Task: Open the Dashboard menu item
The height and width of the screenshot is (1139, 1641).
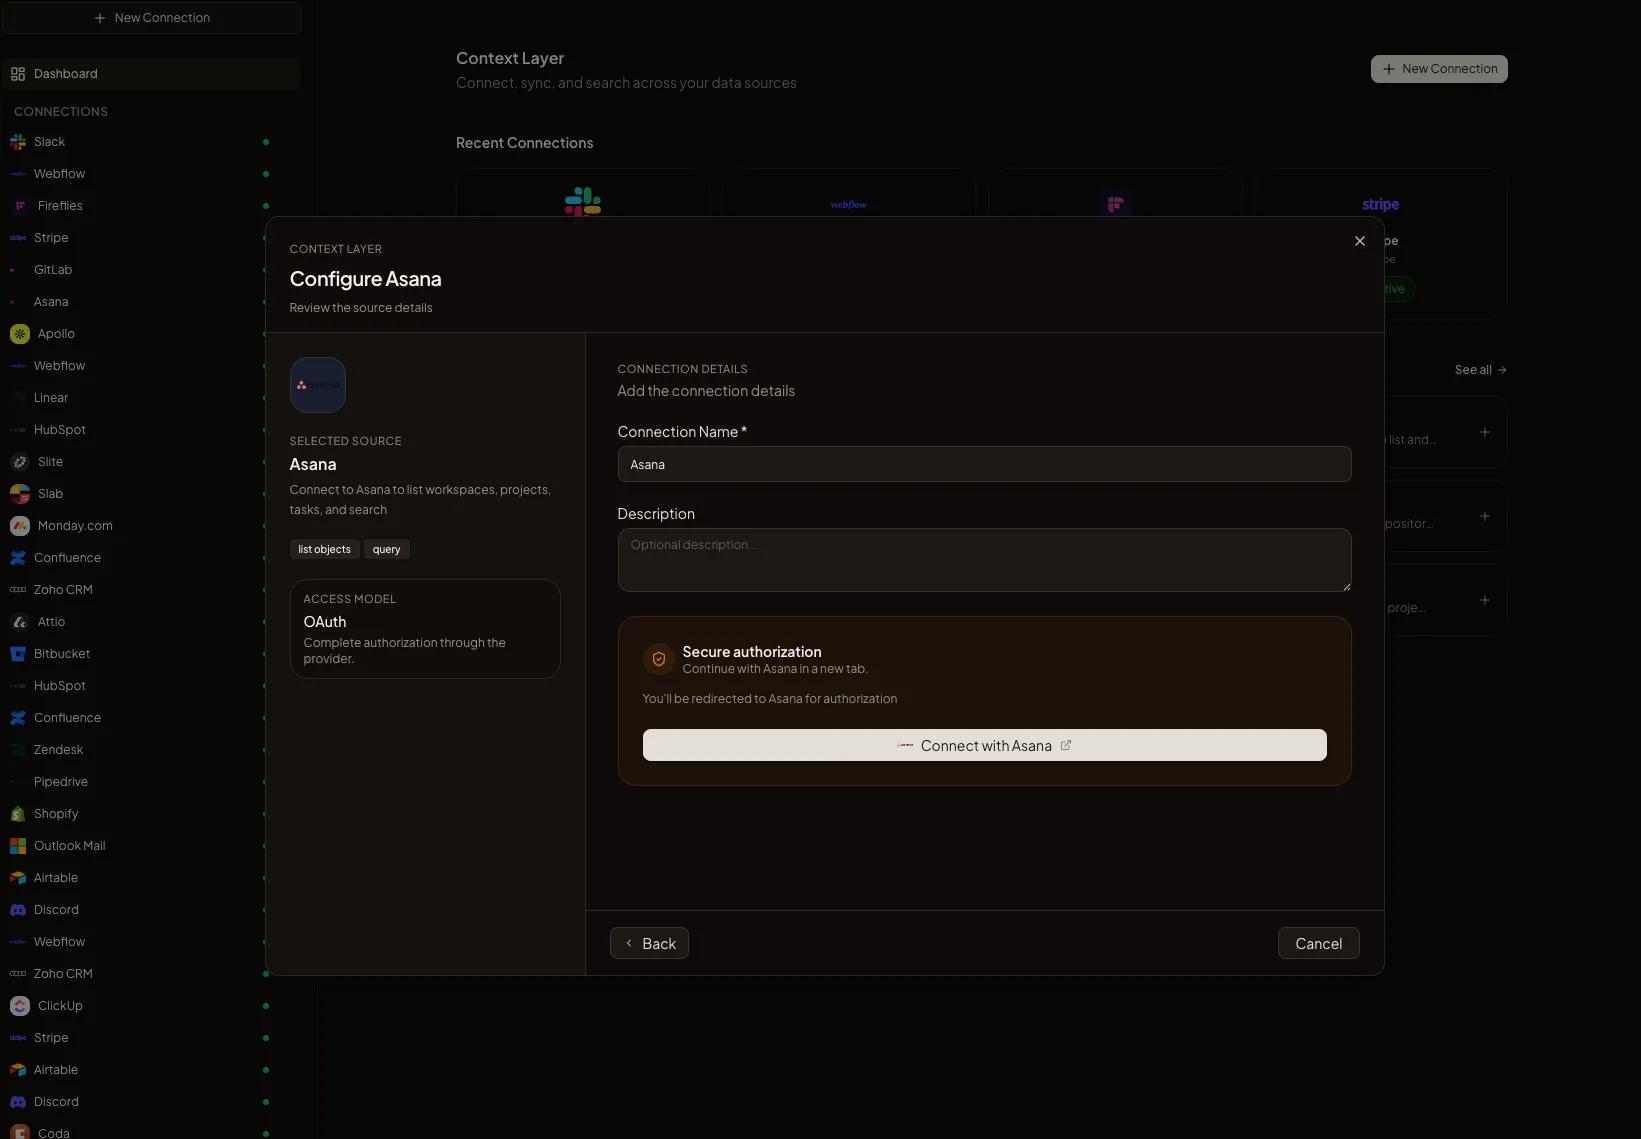Action: (66, 74)
